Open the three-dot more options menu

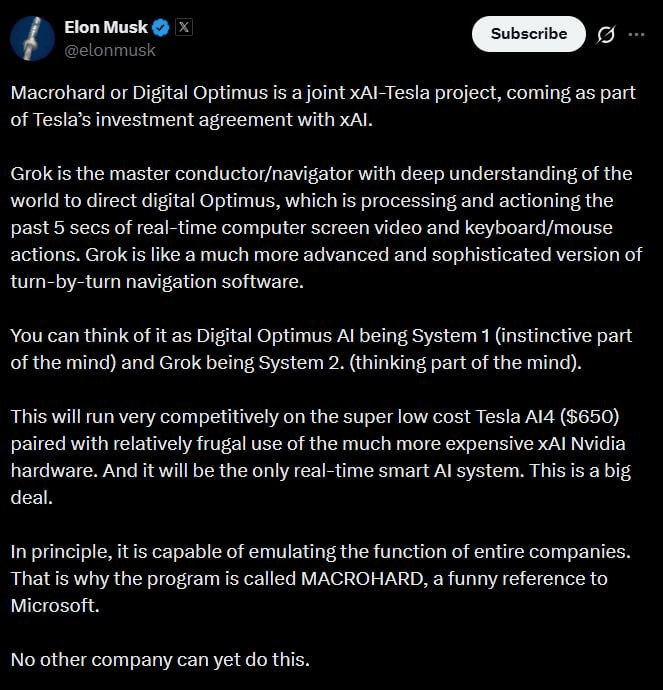click(x=636, y=35)
